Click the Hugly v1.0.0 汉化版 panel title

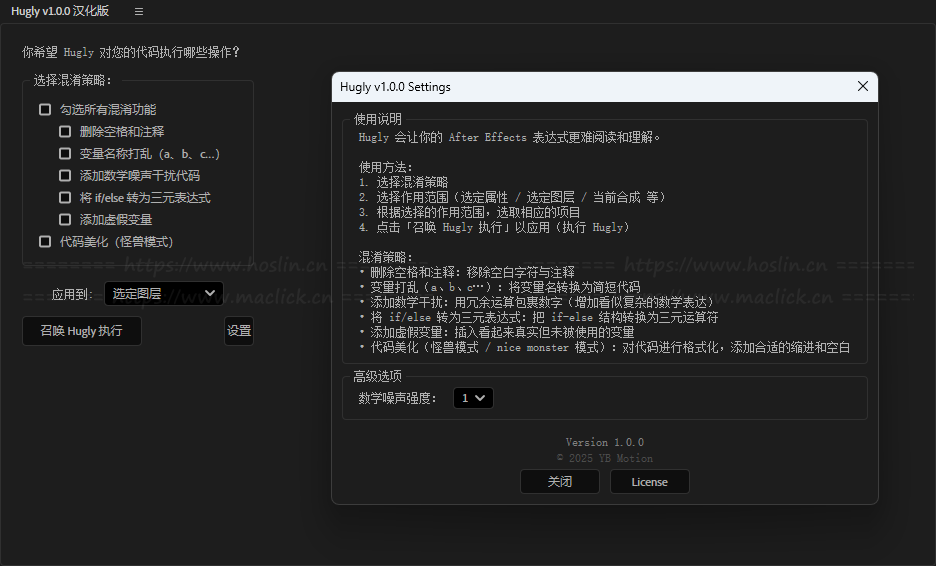(x=60, y=11)
